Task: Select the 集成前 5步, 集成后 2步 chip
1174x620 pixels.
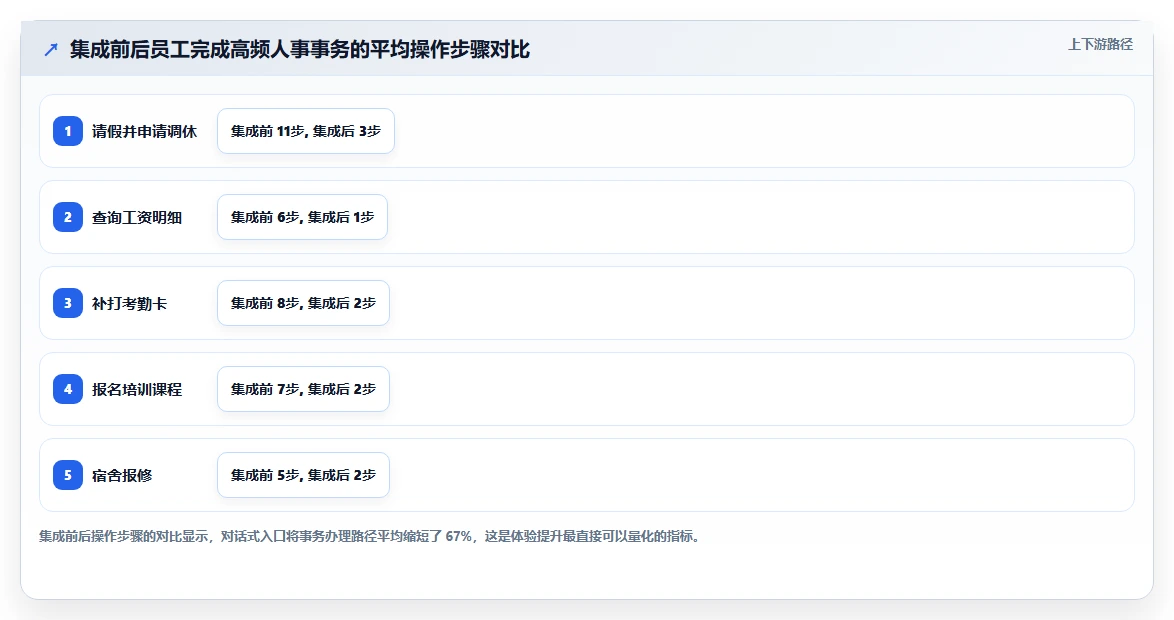Action: click(303, 475)
